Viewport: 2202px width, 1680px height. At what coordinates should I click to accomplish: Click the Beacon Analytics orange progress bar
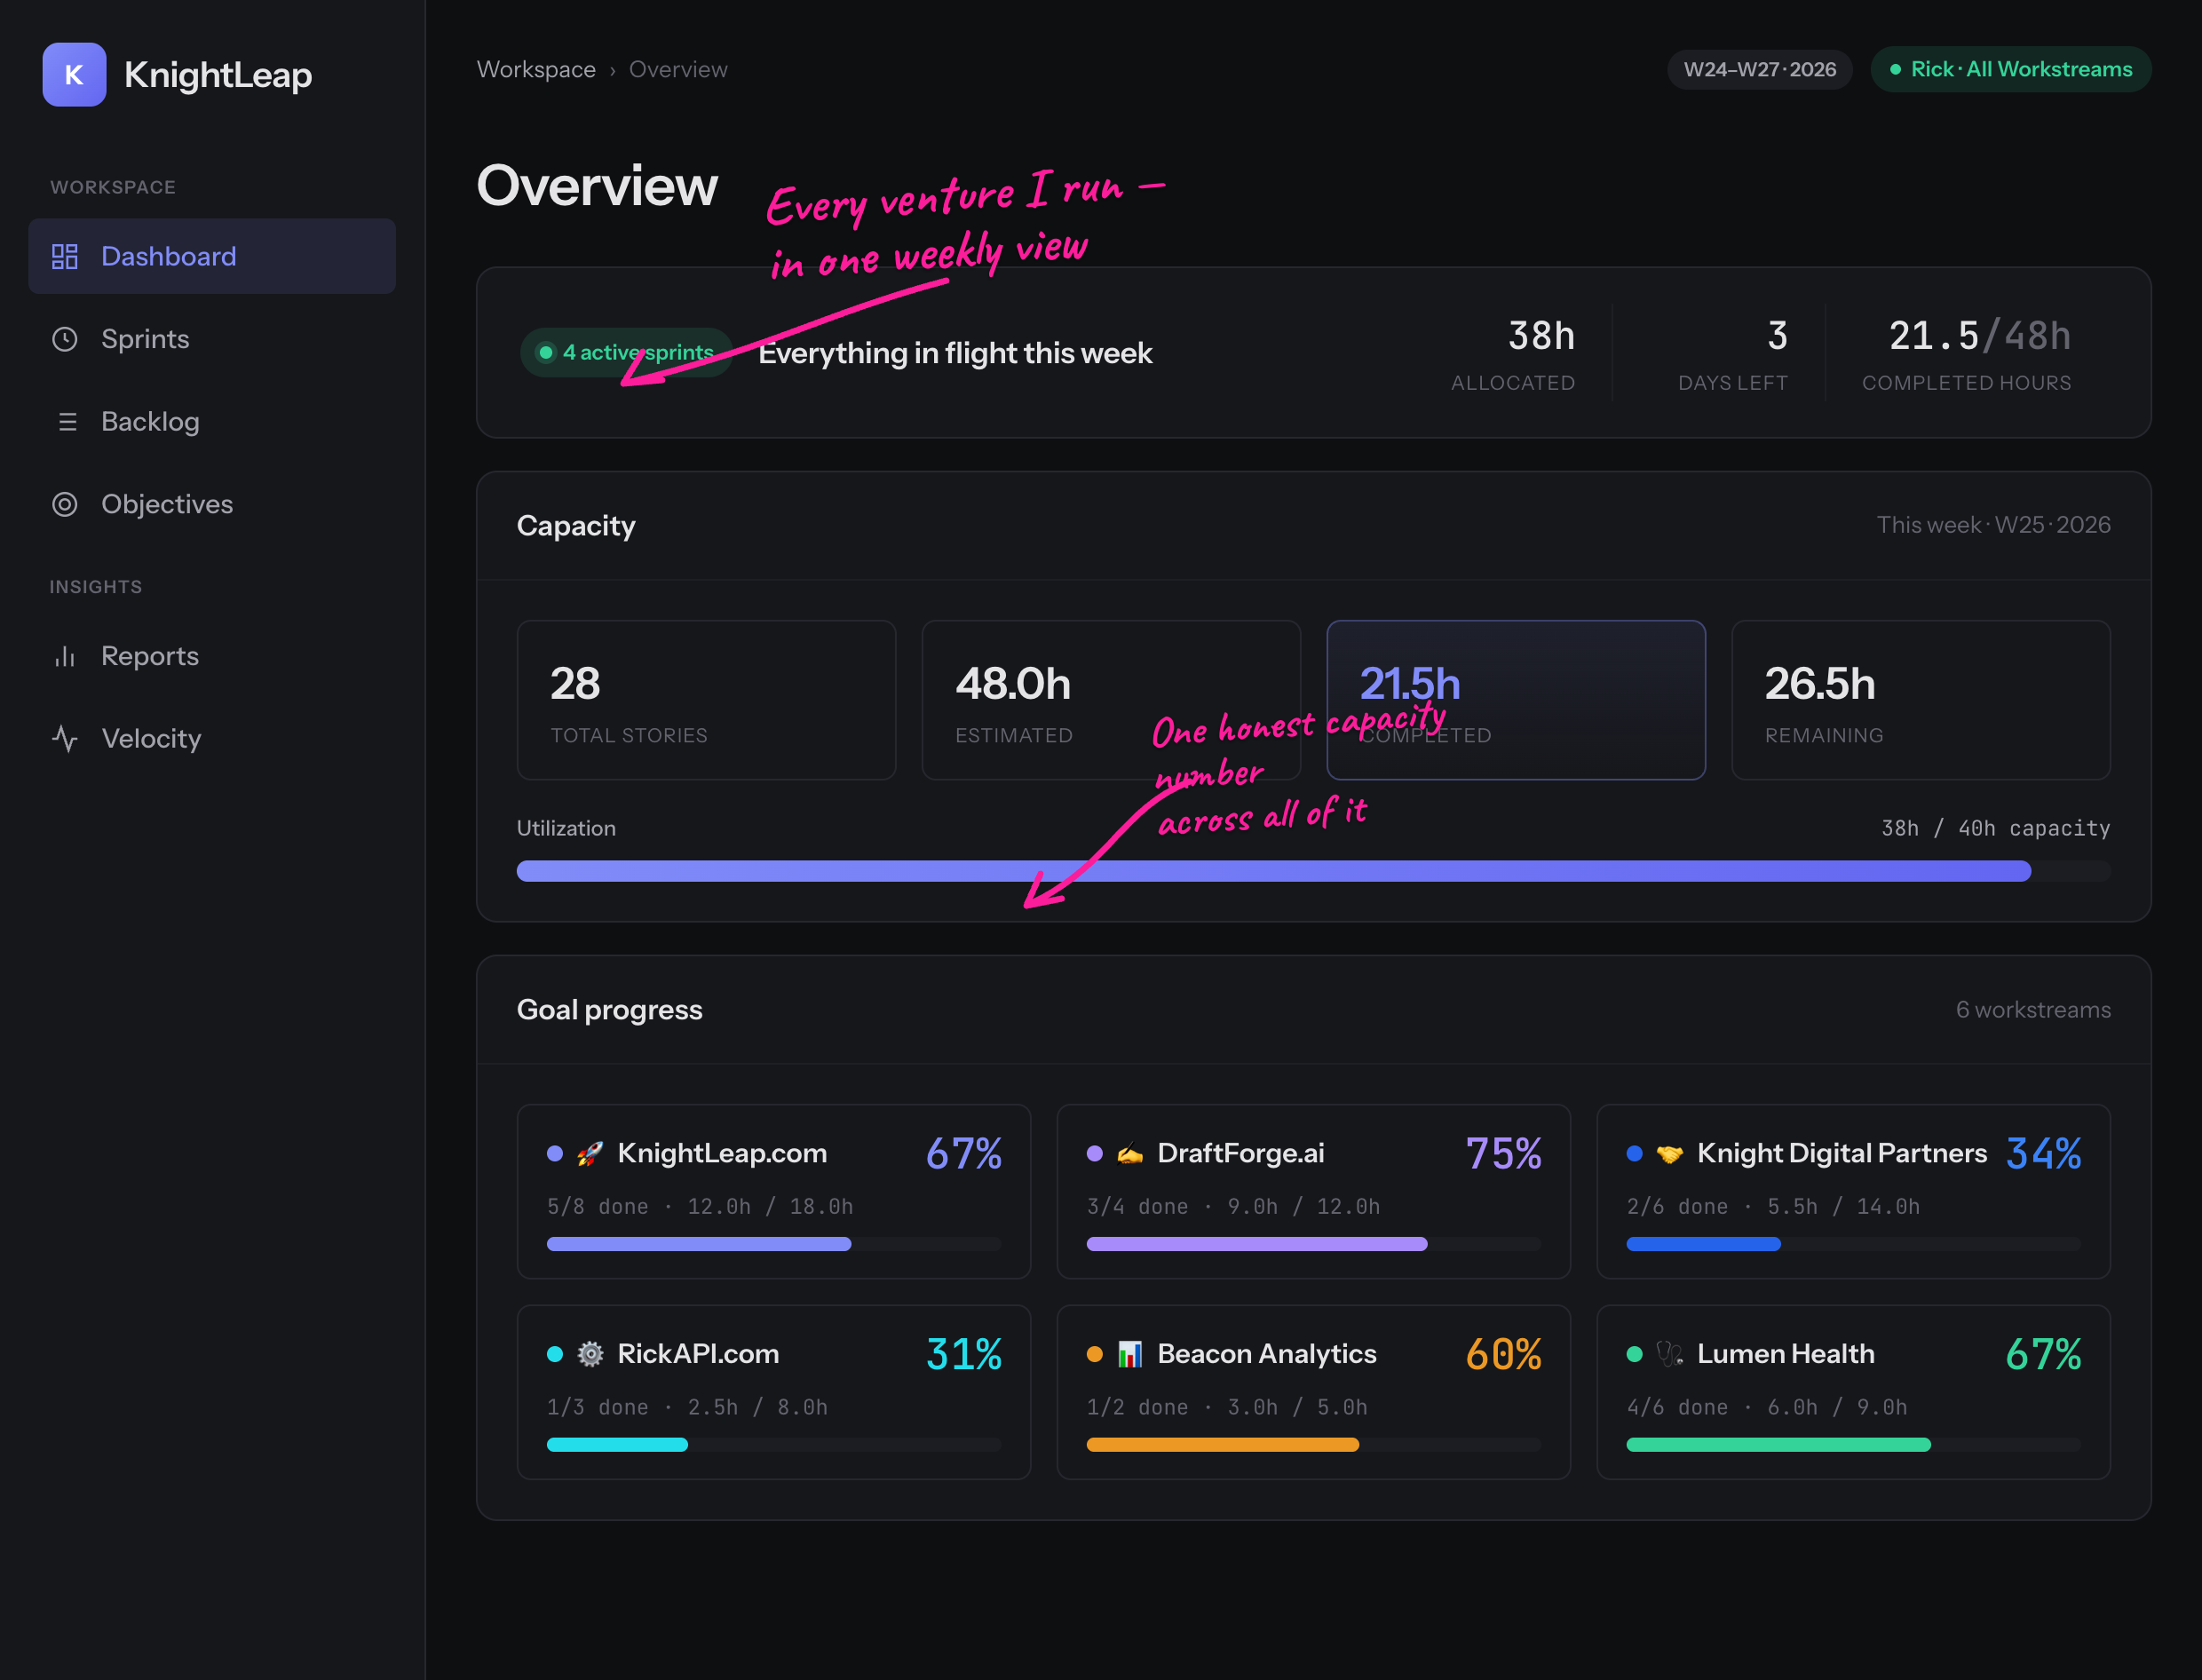(1314, 1445)
